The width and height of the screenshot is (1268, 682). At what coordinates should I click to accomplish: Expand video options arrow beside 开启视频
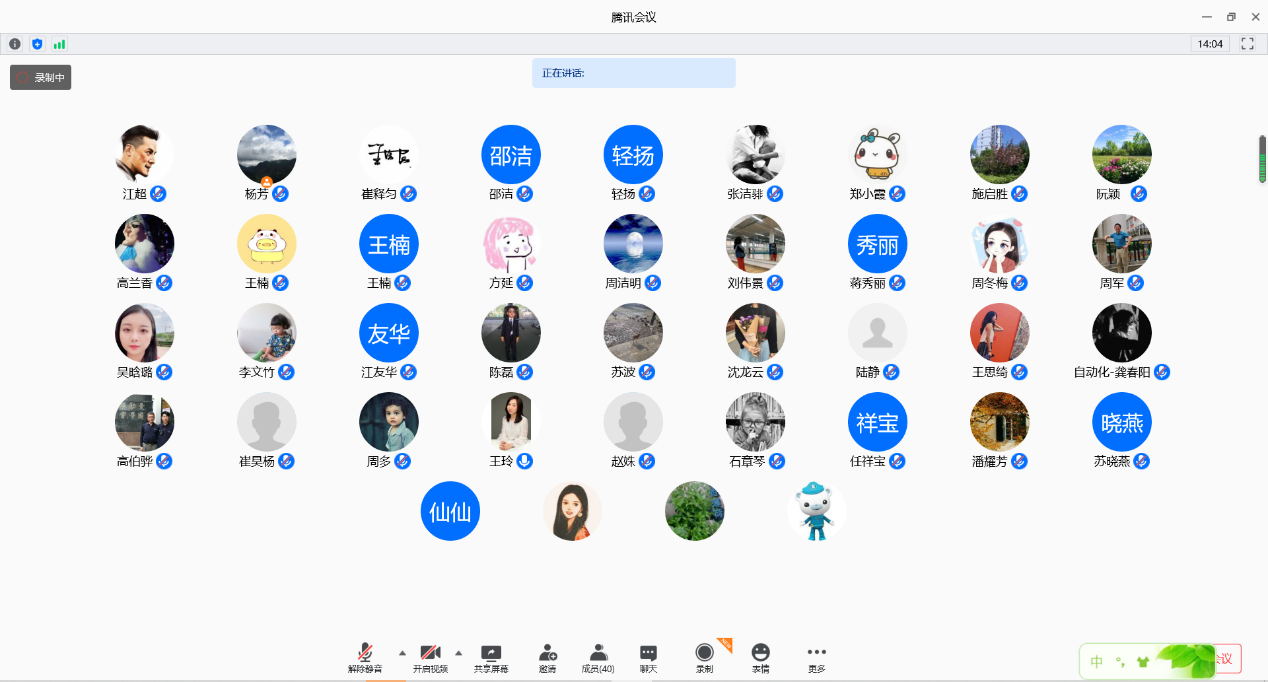tap(459, 652)
